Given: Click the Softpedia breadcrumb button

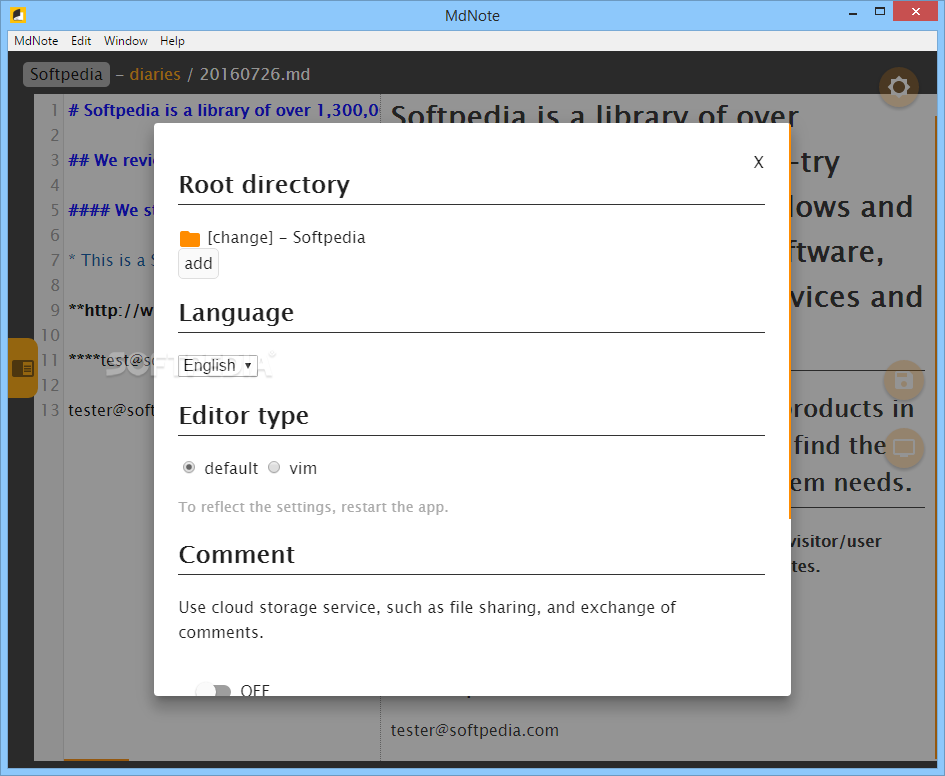Looking at the screenshot, I should [66, 74].
